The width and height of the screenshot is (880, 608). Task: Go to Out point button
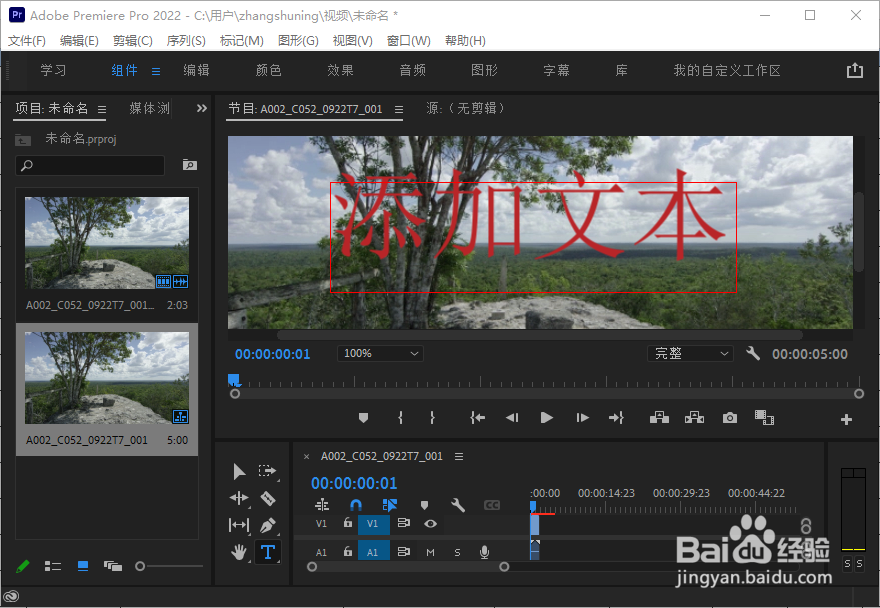[x=616, y=418]
